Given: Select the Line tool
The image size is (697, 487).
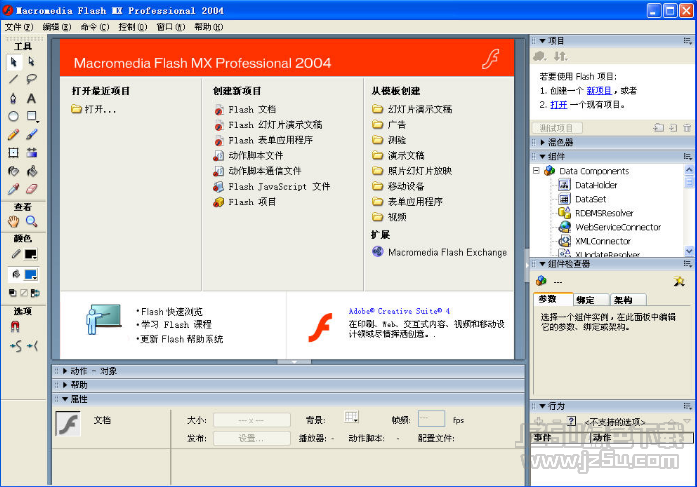Looking at the screenshot, I should pos(13,80).
